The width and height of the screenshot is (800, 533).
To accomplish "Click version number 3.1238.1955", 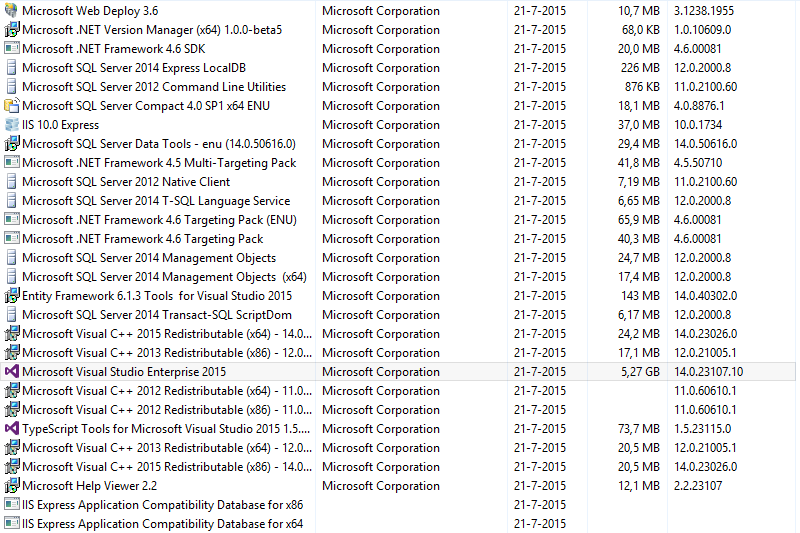I will coord(704,11).
